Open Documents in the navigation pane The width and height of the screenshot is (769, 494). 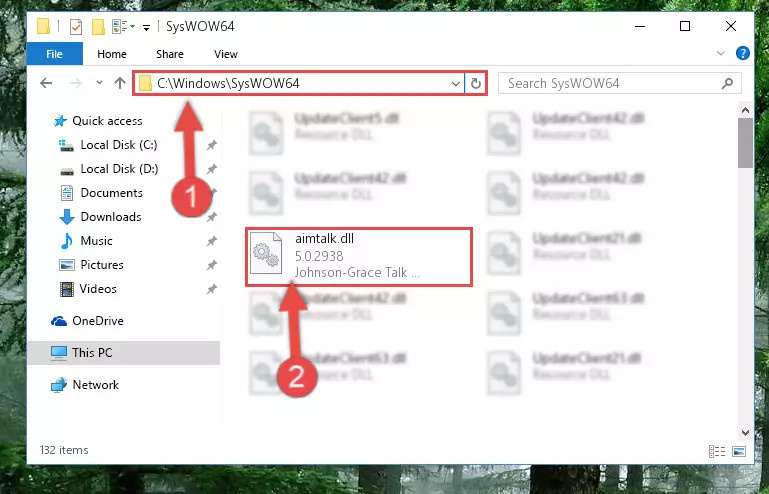(x=101, y=193)
